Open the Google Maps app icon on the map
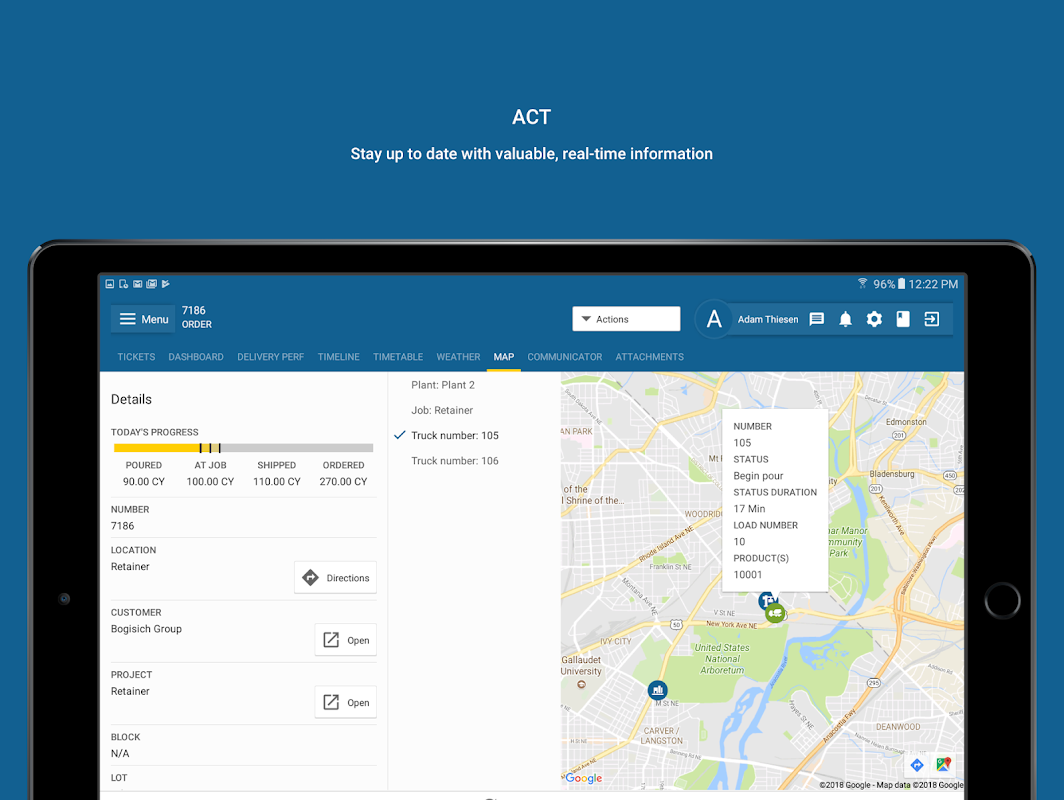Image resolution: width=1064 pixels, height=800 pixels. (x=943, y=765)
